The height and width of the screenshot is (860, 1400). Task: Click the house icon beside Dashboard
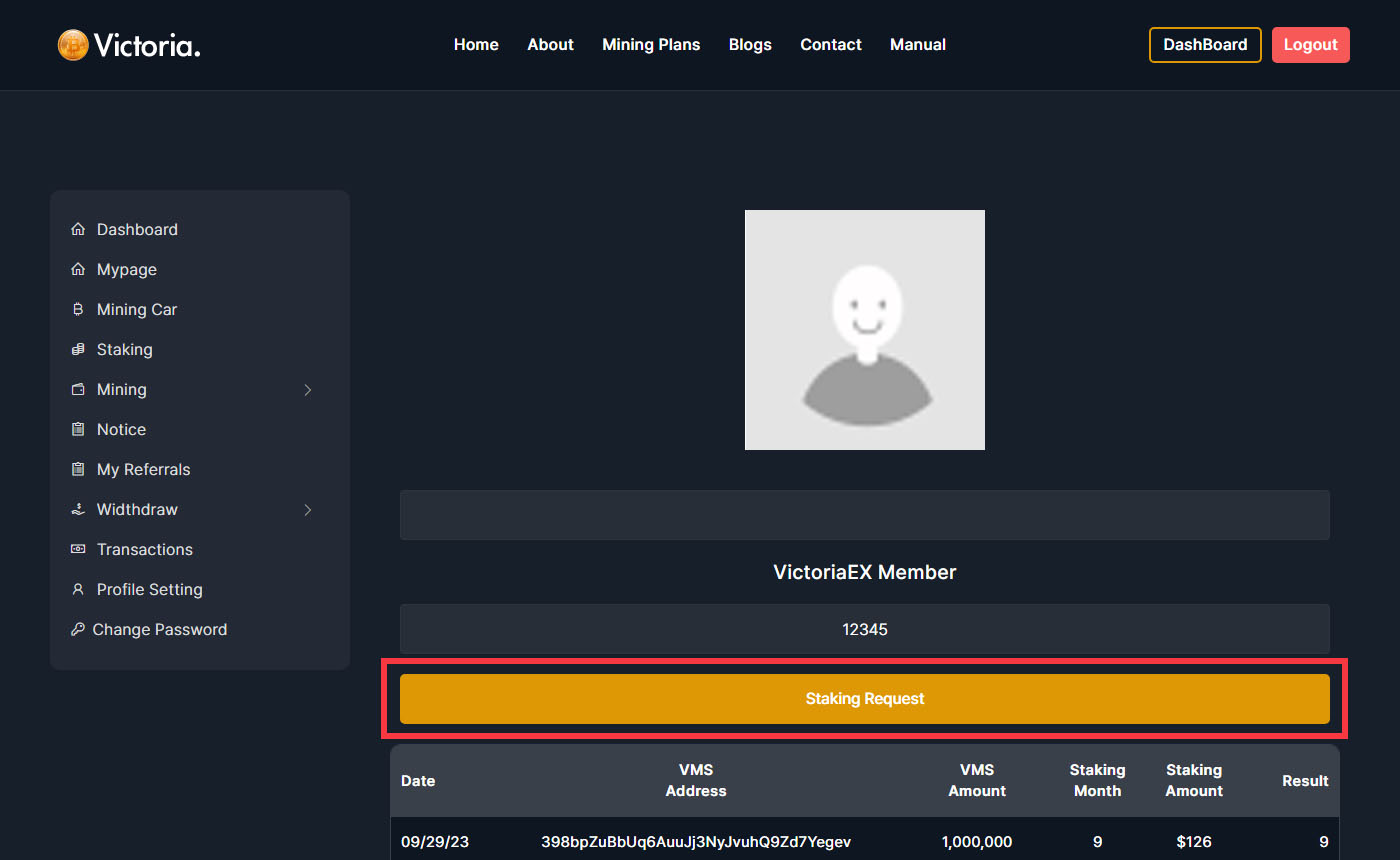(x=78, y=230)
